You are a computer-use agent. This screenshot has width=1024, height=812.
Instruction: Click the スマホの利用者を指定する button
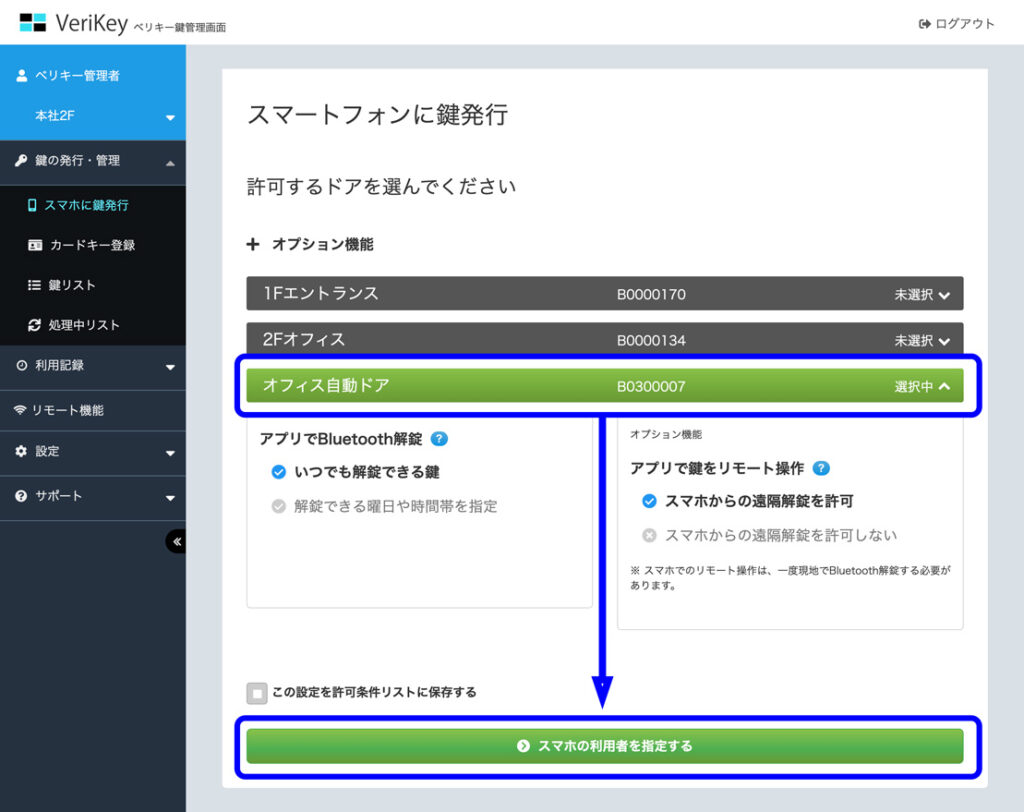click(604, 746)
